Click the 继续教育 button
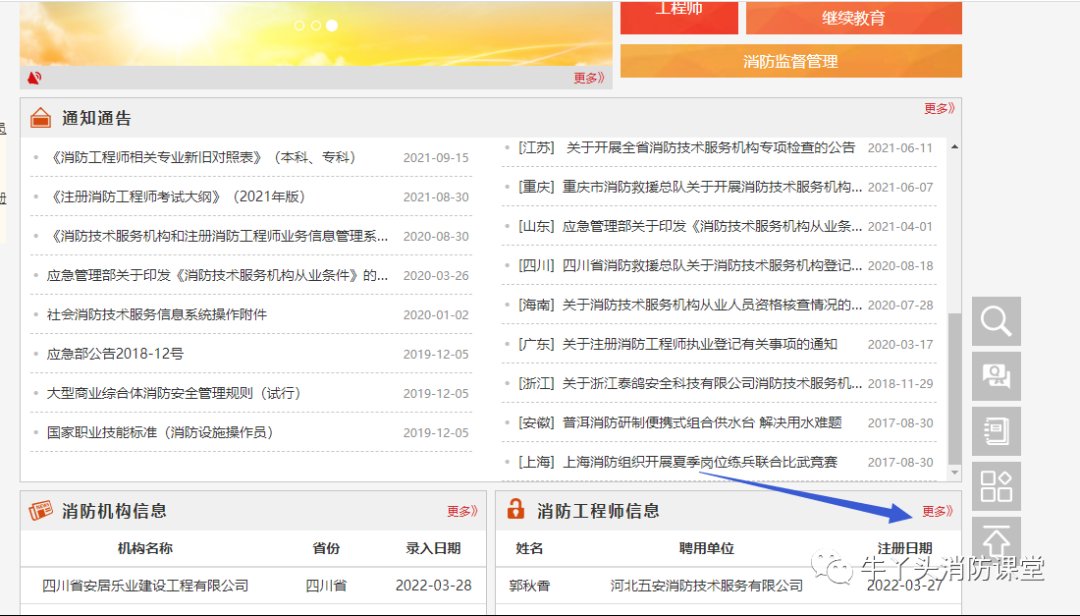1080x616 pixels. pyautogui.click(x=853, y=17)
